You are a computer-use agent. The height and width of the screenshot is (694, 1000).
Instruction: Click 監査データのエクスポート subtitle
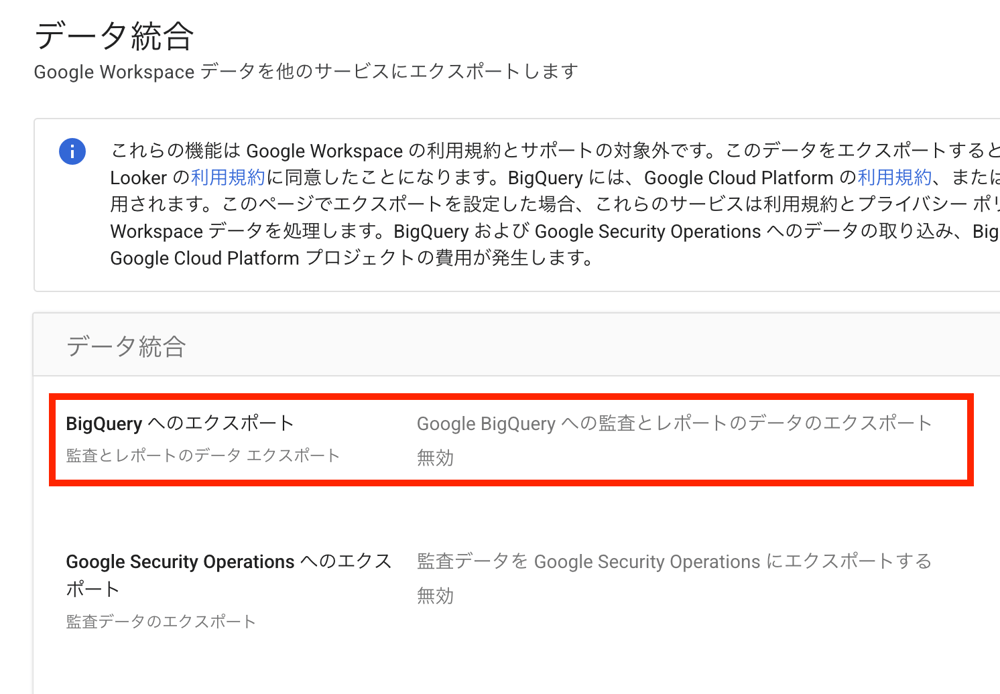[x=161, y=621]
